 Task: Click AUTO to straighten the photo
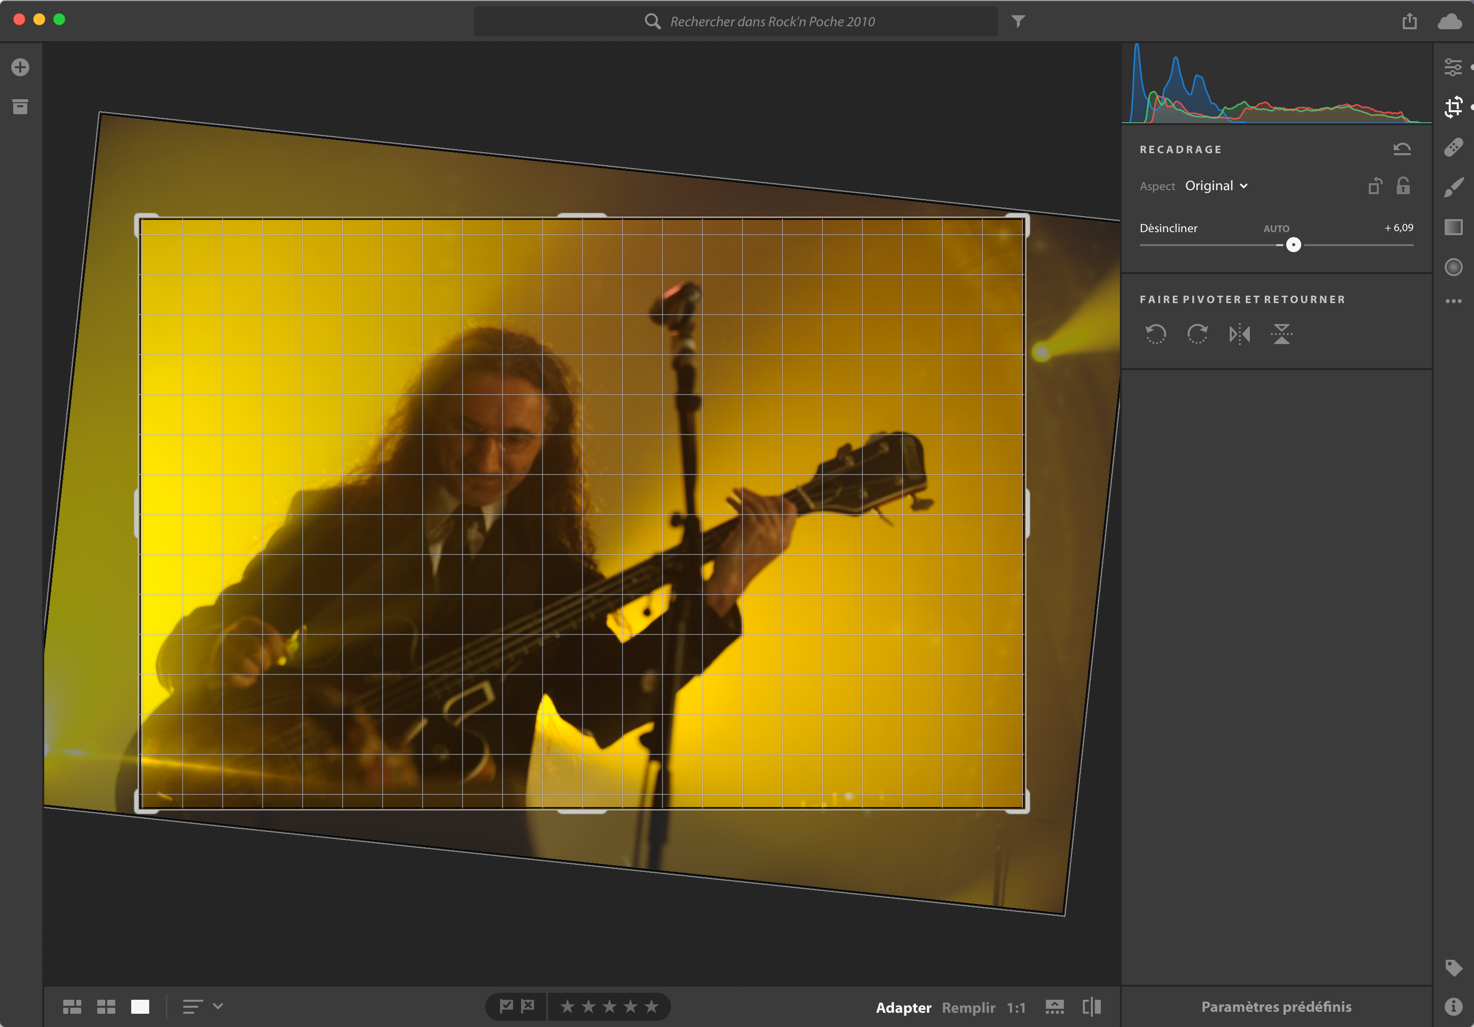pyautogui.click(x=1276, y=229)
